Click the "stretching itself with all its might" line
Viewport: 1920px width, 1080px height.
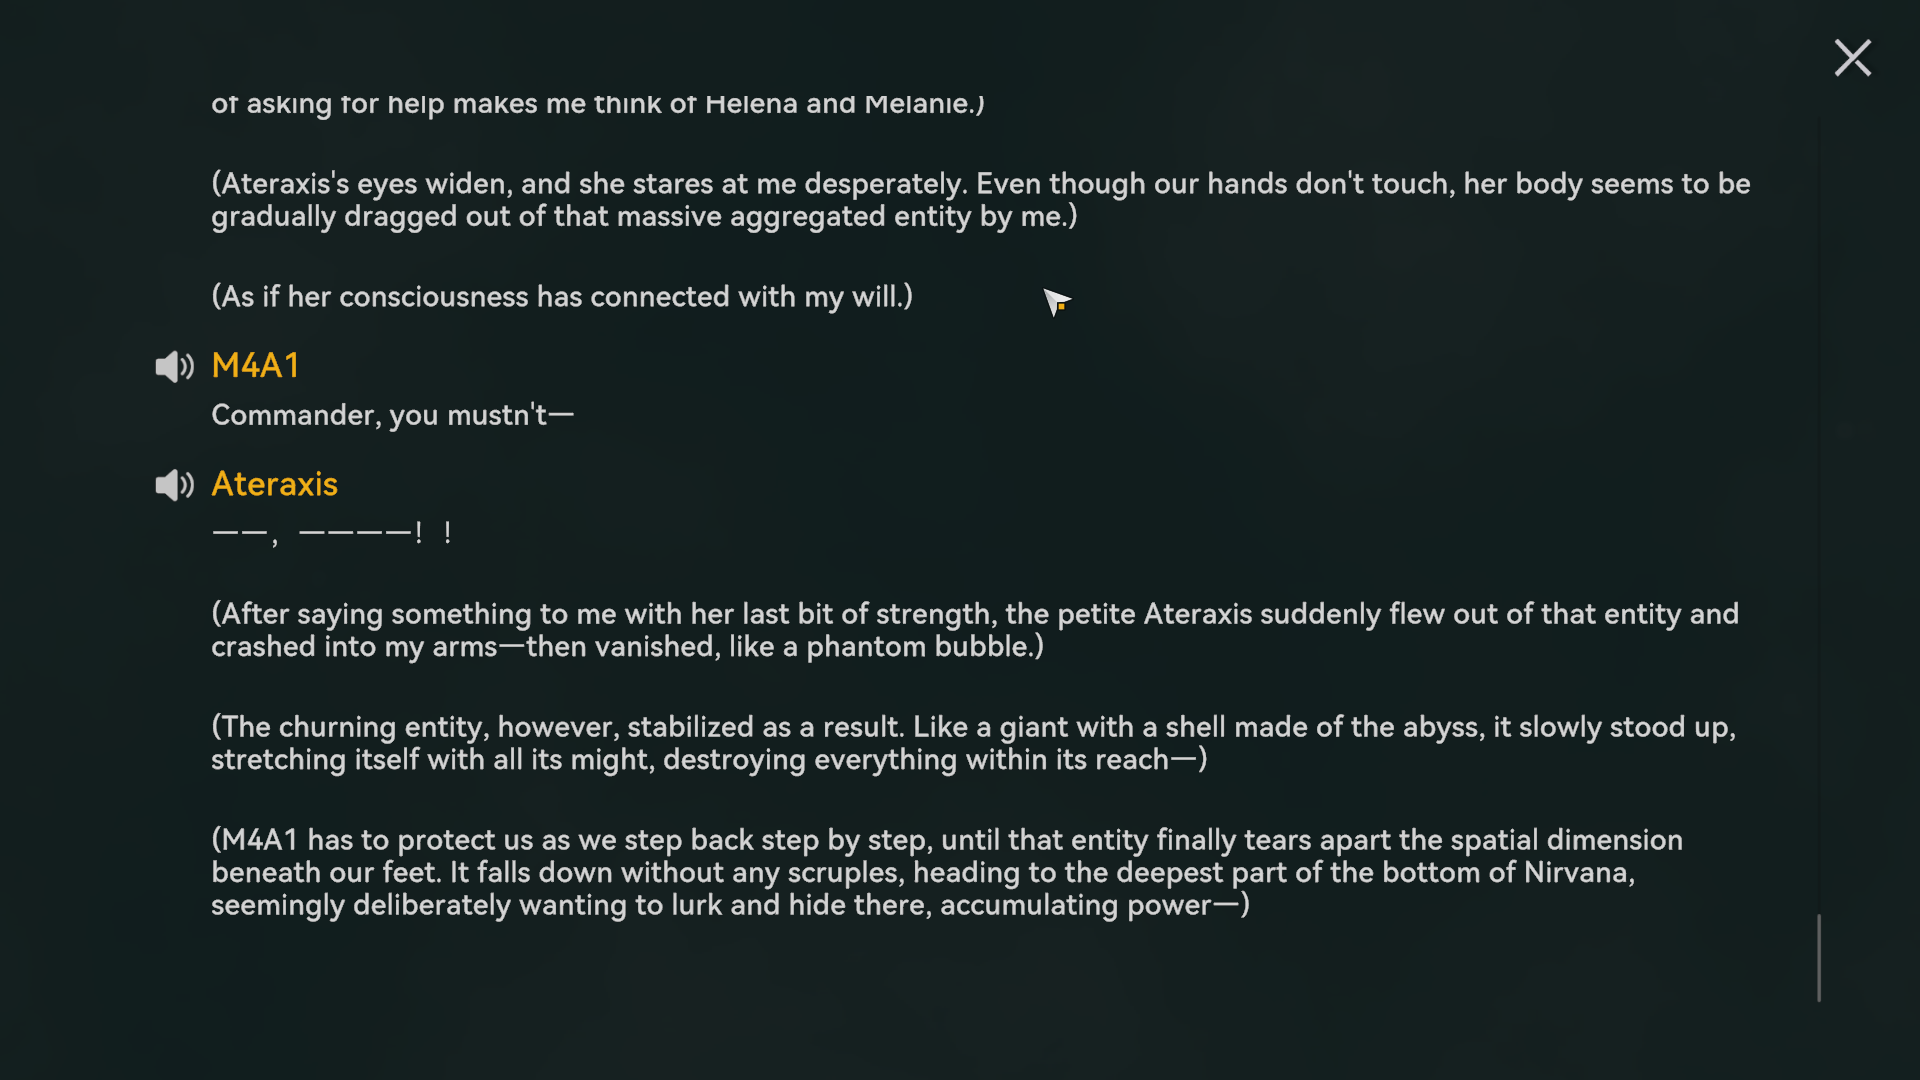click(709, 760)
